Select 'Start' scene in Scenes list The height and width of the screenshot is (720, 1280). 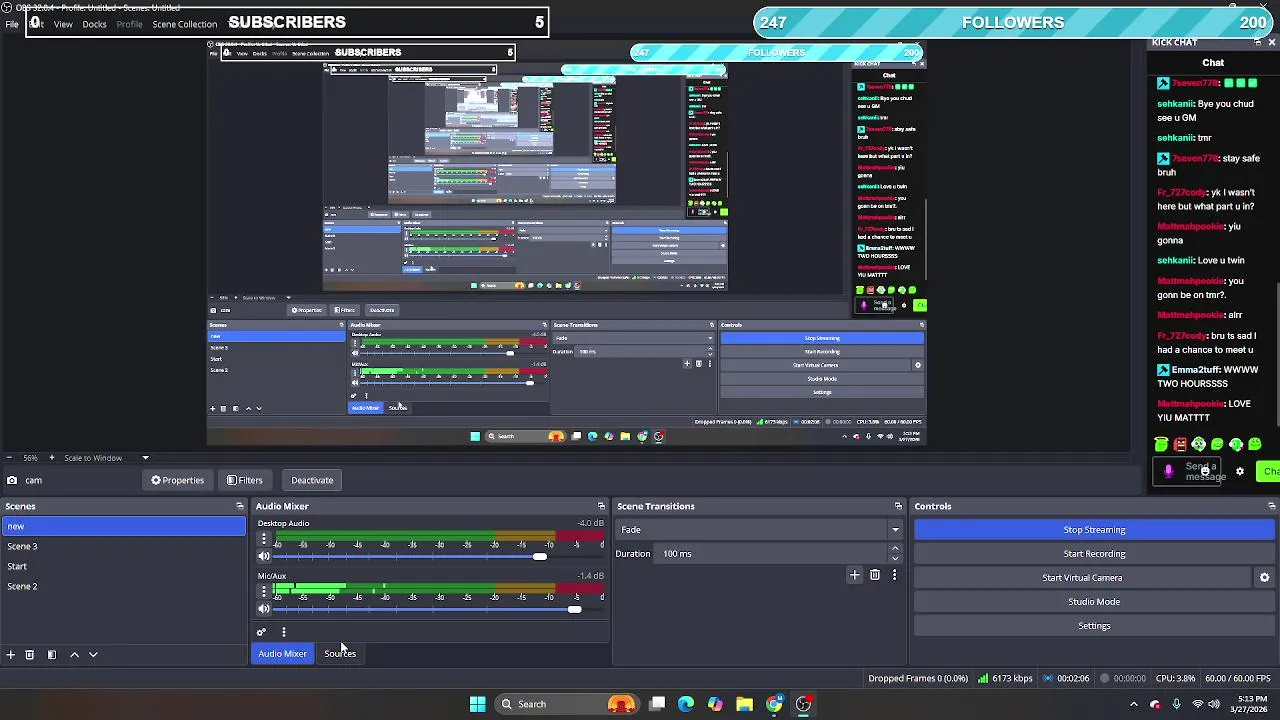[x=123, y=566]
